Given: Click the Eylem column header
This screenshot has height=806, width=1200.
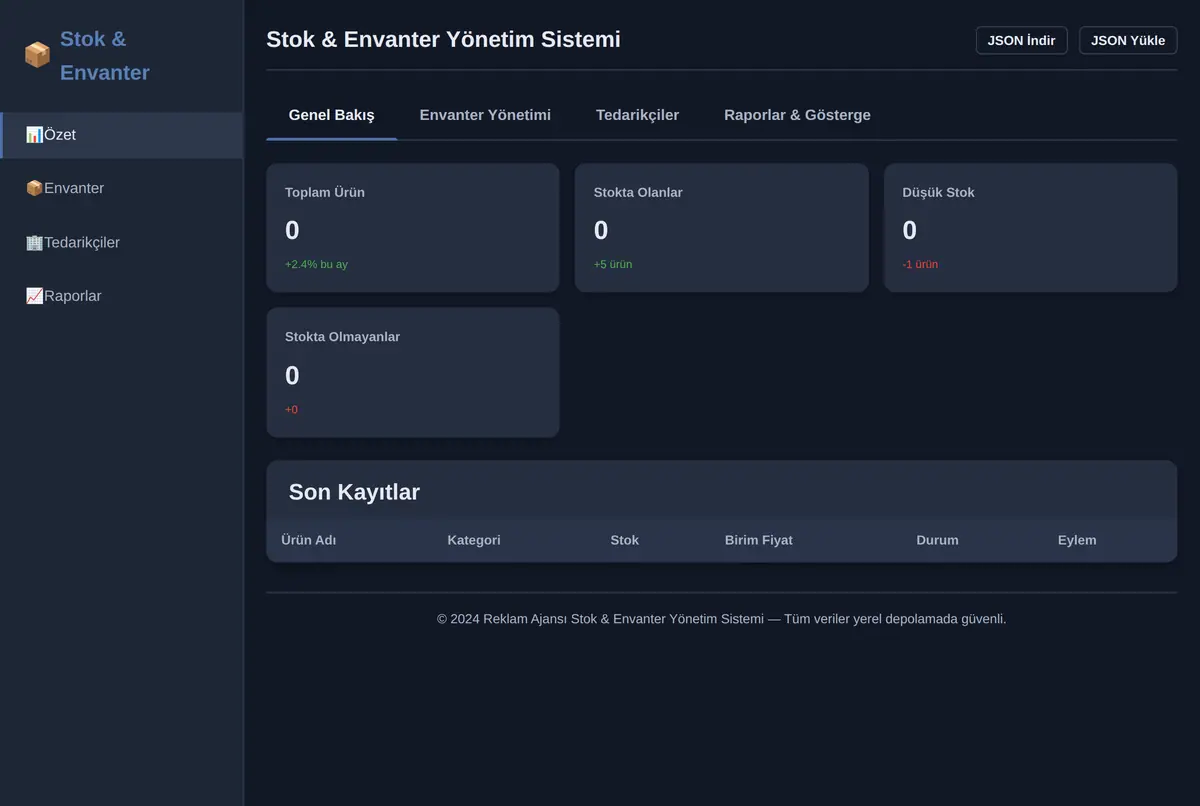Looking at the screenshot, I should (1077, 540).
